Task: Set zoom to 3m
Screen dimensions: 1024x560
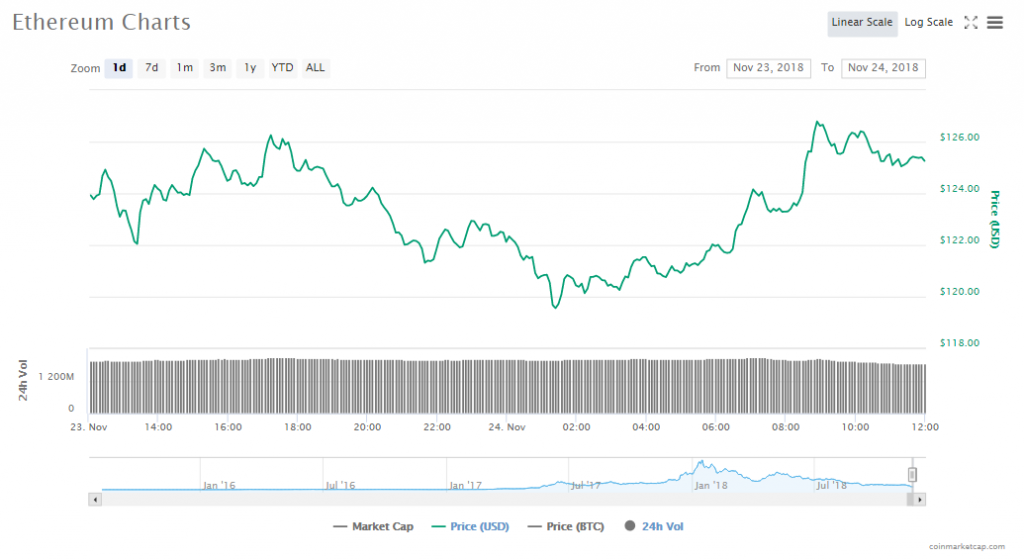Action: point(217,68)
